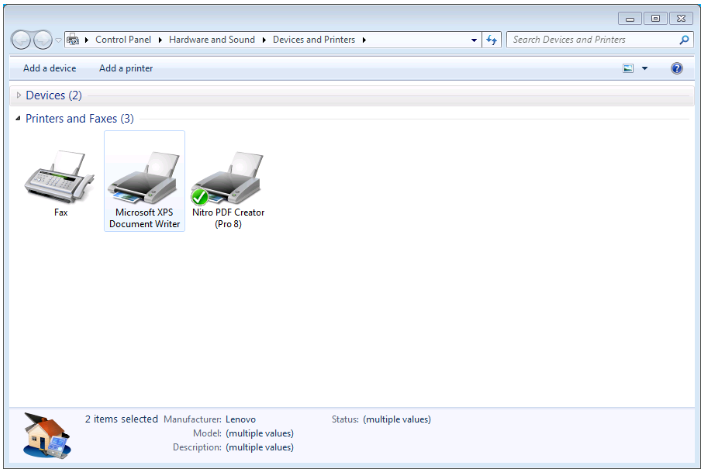This screenshot has height=472, width=706.
Task: Open the breadcrumb arrow after Control Panel
Action: [160, 40]
